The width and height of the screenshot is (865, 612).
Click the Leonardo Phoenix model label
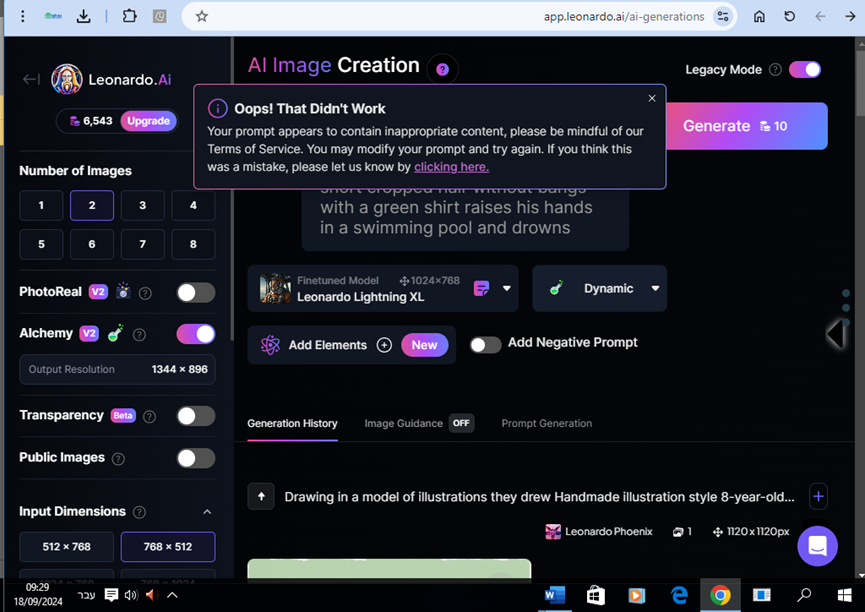point(608,531)
